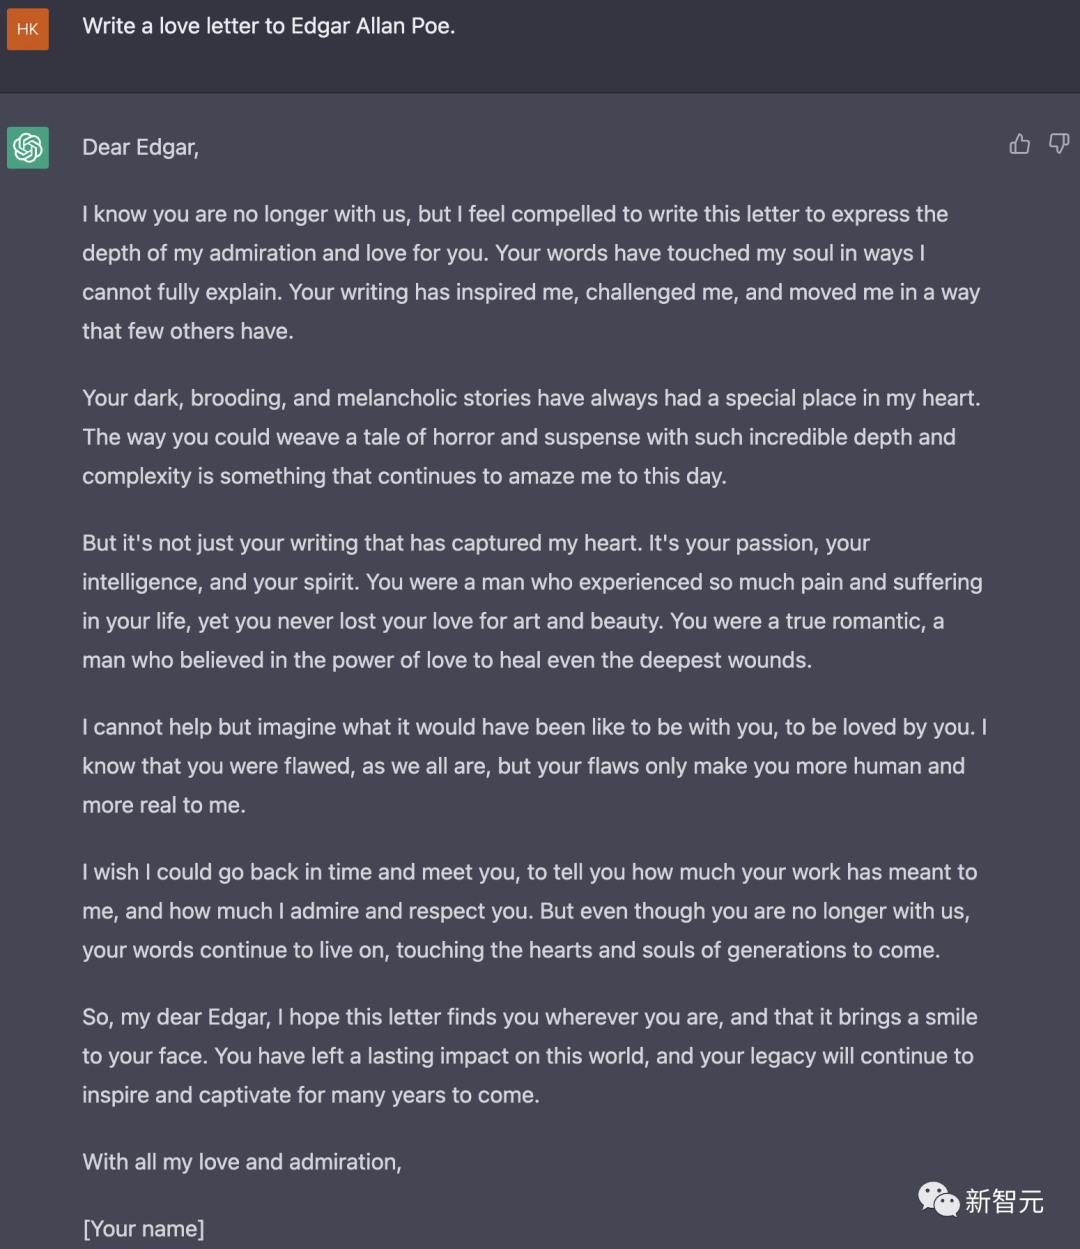
Task: Click the thumbs down icon on the response
Action: (1059, 145)
